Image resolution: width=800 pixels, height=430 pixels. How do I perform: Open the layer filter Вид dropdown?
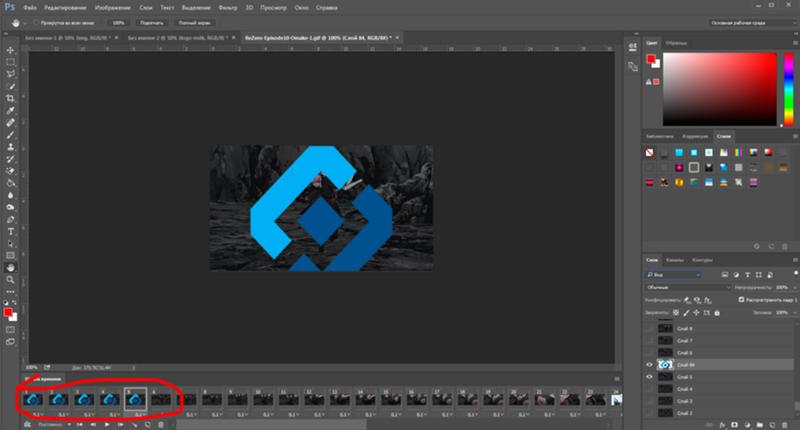(x=673, y=275)
